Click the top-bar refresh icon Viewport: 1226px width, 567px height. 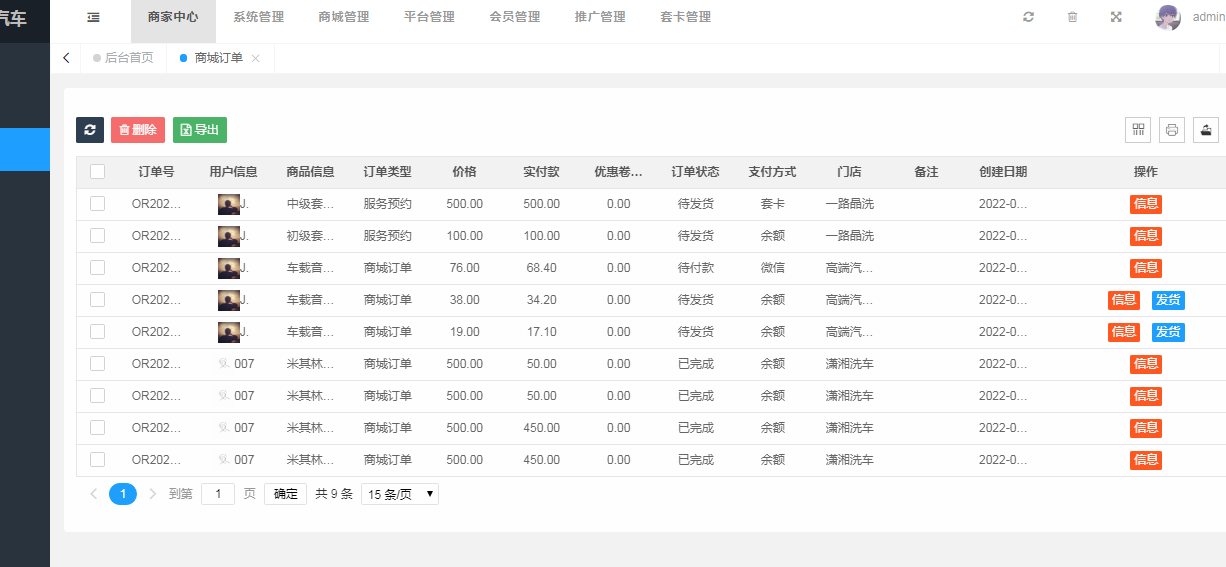(x=1028, y=17)
